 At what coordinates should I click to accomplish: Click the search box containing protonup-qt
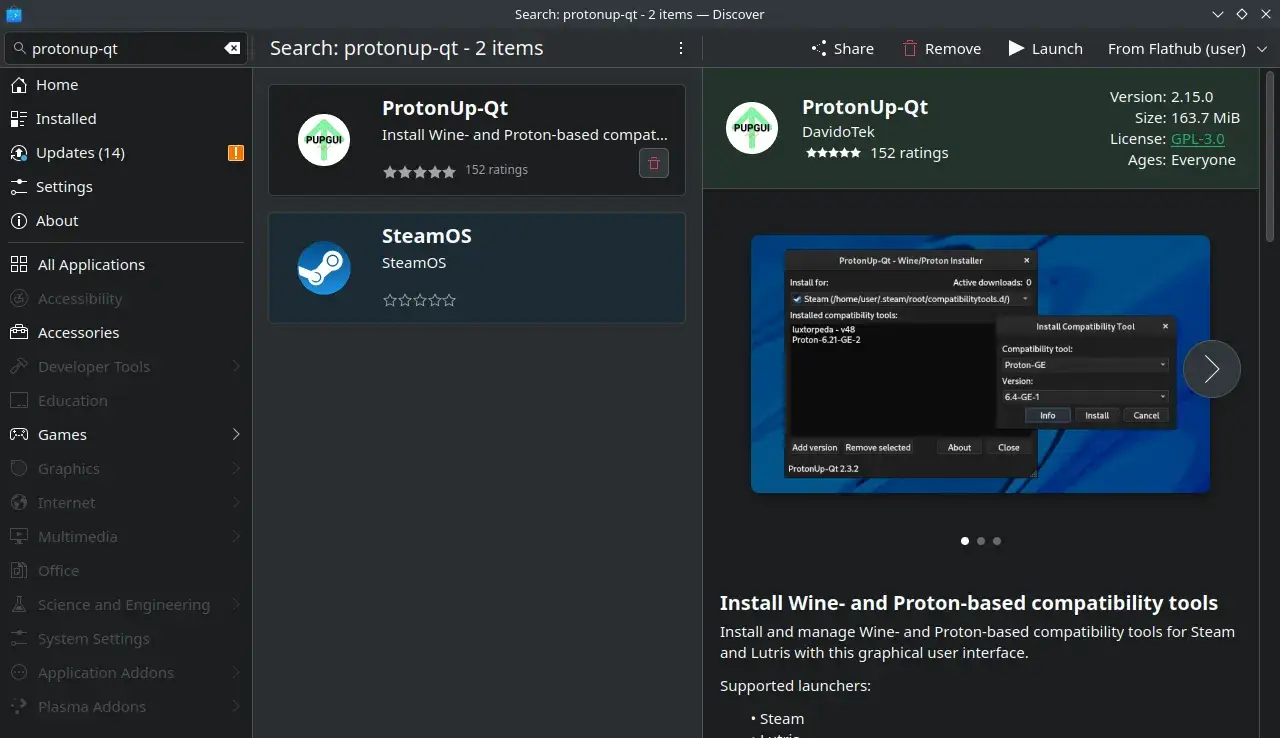point(126,48)
